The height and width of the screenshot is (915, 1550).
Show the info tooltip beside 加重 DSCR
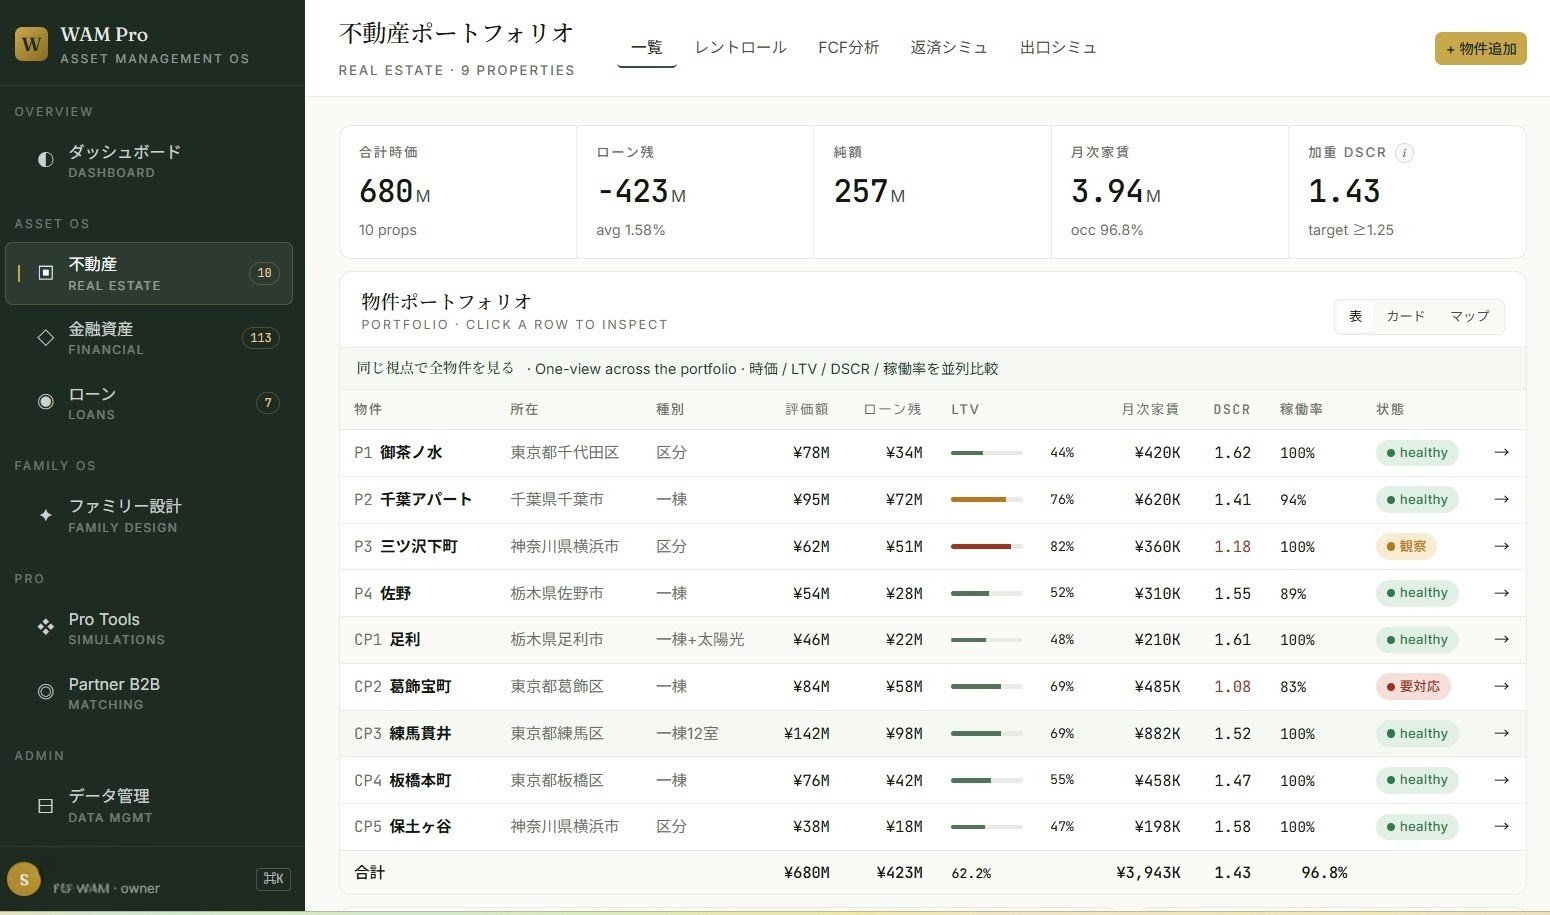coord(1405,153)
